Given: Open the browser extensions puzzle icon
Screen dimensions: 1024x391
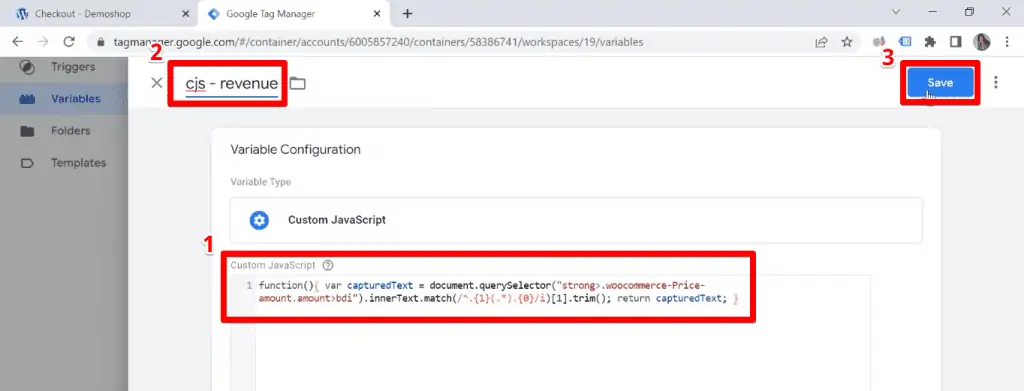Looking at the screenshot, I should (x=930, y=42).
